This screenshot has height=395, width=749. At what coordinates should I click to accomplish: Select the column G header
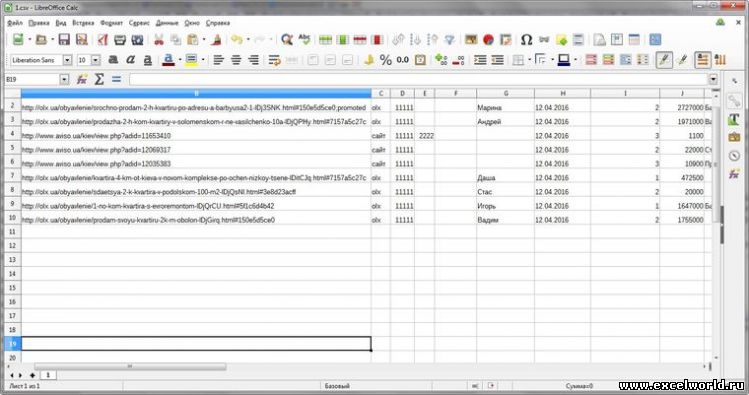[505, 93]
